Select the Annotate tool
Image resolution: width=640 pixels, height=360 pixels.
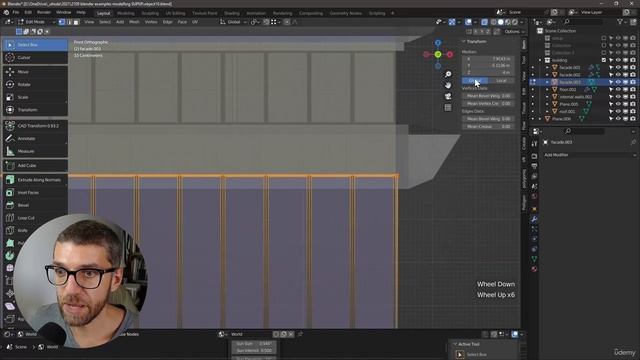click(35, 138)
